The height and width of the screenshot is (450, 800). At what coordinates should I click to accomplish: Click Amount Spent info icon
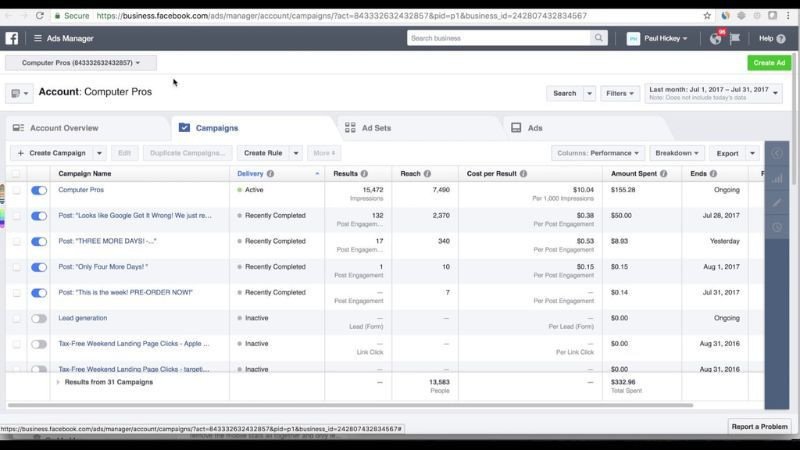(x=664, y=173)
